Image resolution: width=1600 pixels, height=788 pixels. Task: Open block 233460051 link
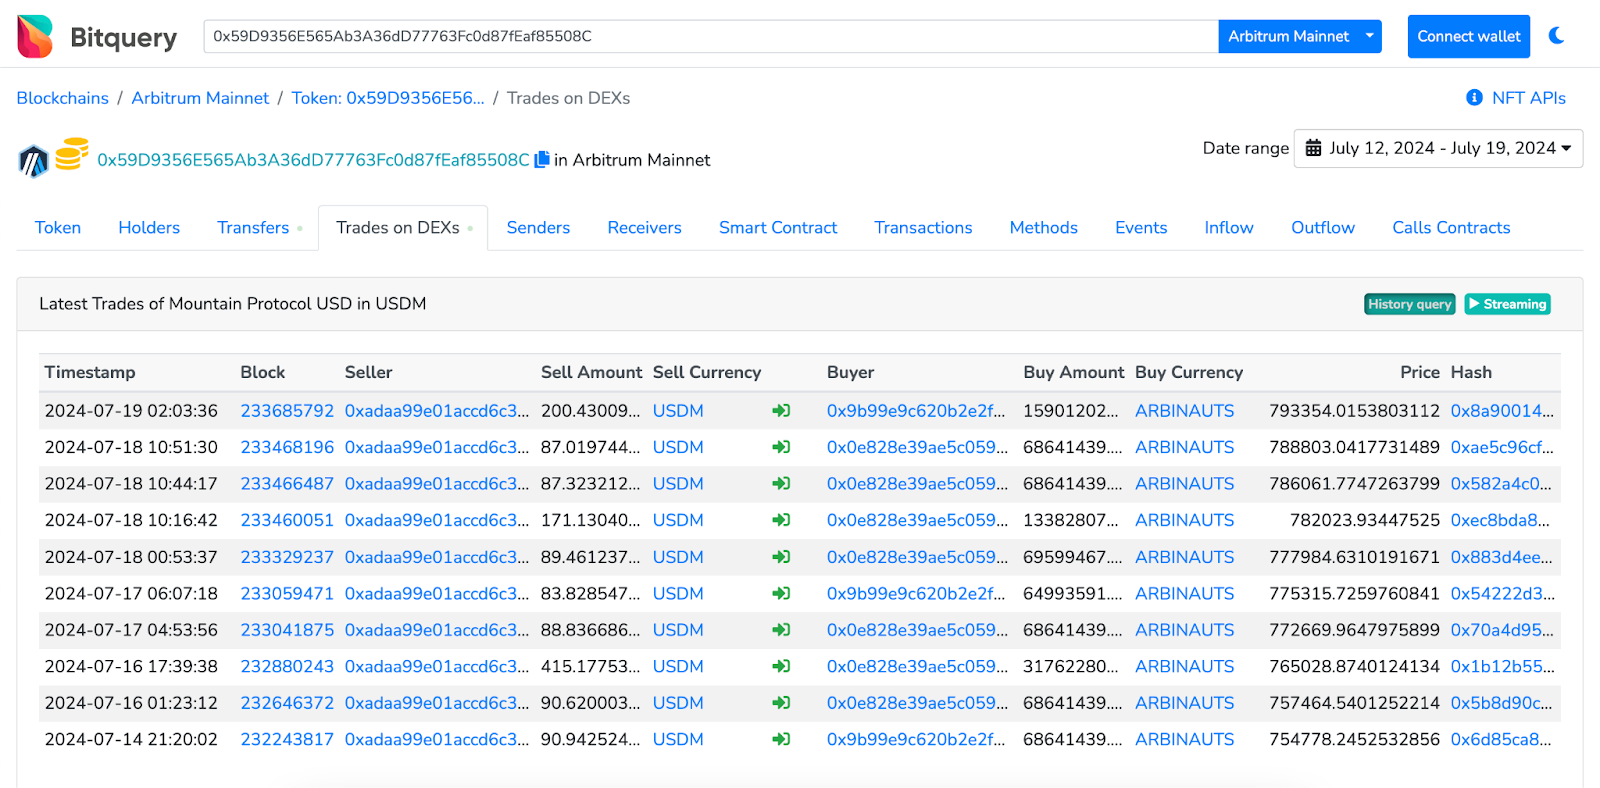pyautogui.click(x=287, y=520)
